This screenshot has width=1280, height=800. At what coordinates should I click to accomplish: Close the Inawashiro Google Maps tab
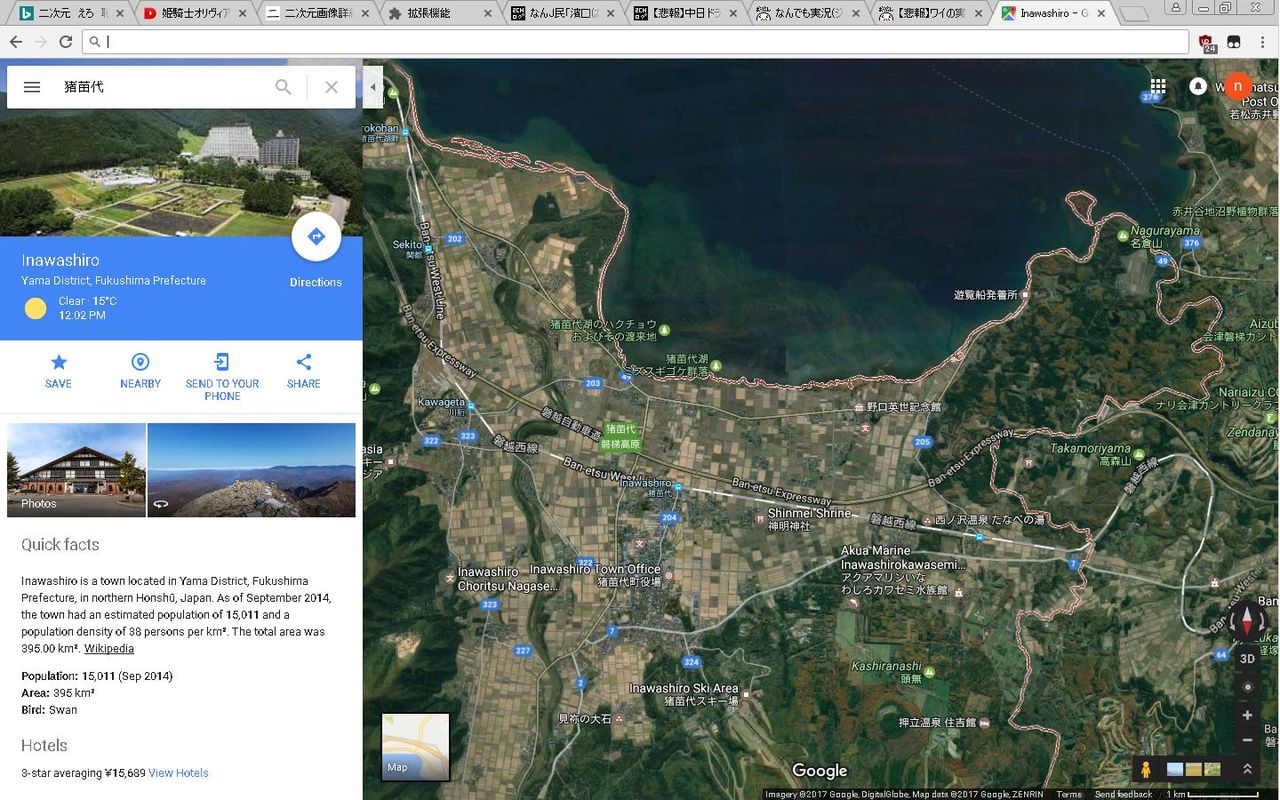[x=1100, y=14]
